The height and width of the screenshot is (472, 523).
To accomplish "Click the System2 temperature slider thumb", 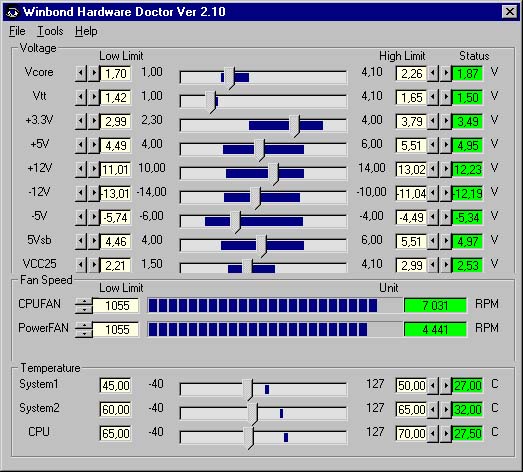I will click(x=253, y=414).
